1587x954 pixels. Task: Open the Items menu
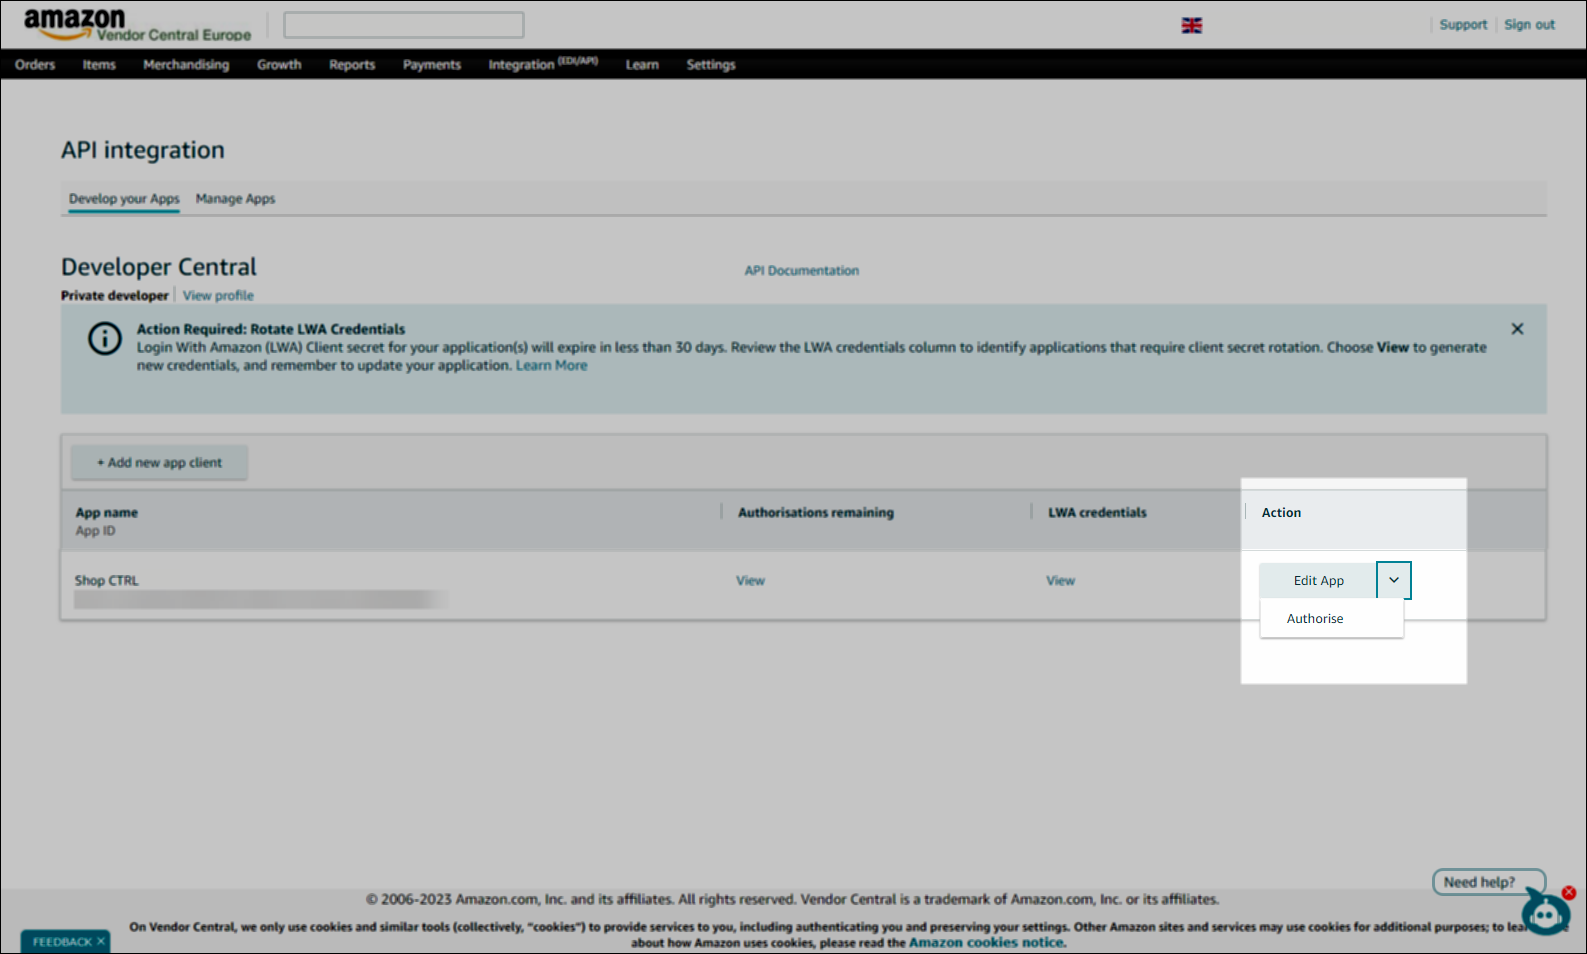[99, 64]
